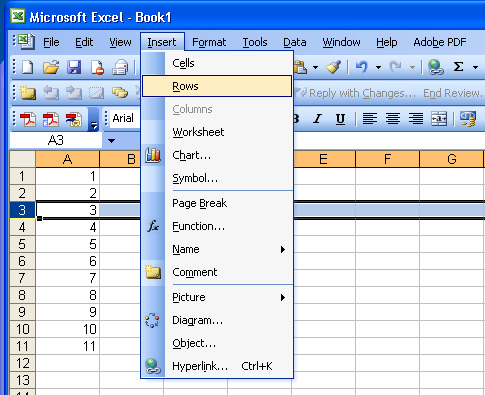Click the Convert to PDF and Email icon
This screenshot has height=395, width=485.
(x=51, y=119)
